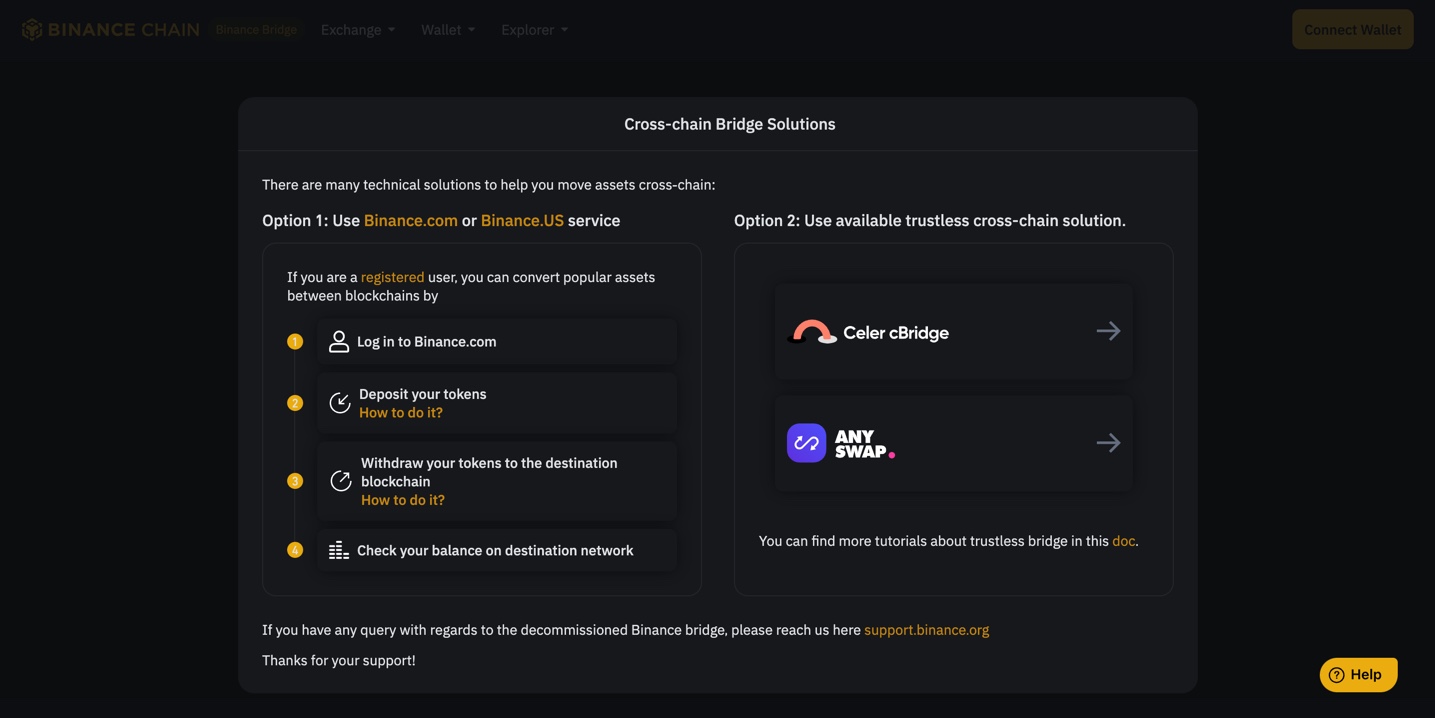Open the Binance.US link

tap(522, 221)
